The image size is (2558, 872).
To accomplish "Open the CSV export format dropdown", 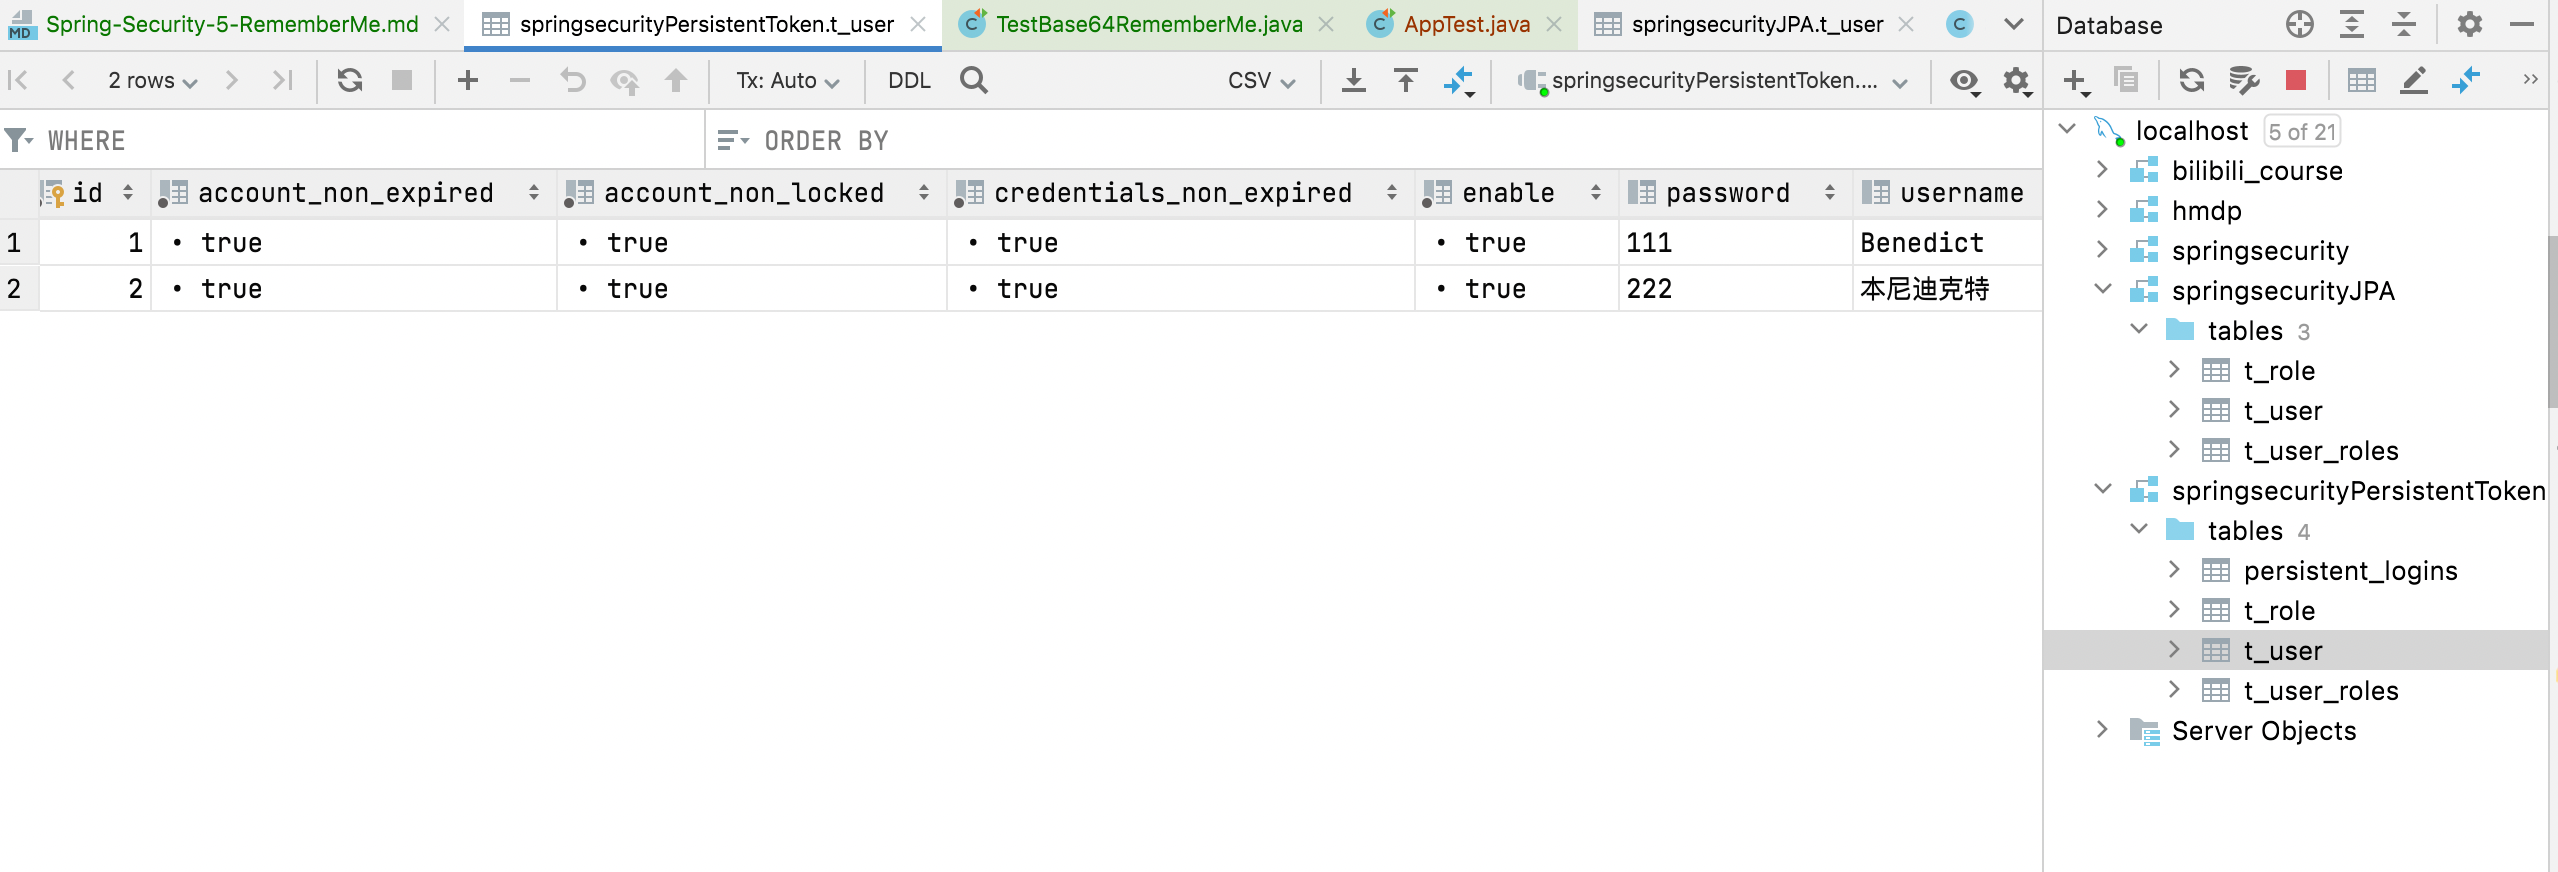I will coord(1260,81).
